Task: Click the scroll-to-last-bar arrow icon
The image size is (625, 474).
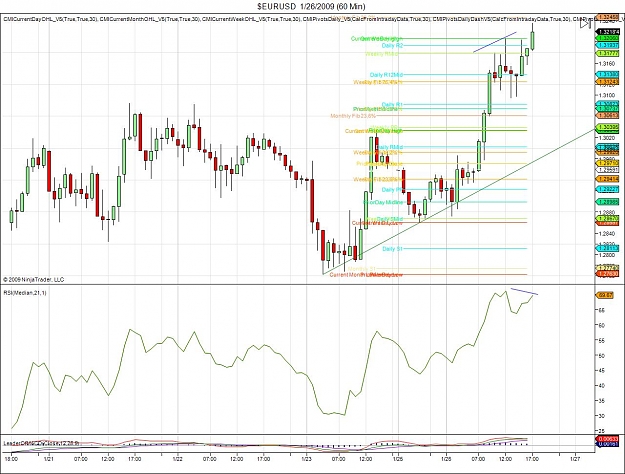Action: [x=585, y=24]
